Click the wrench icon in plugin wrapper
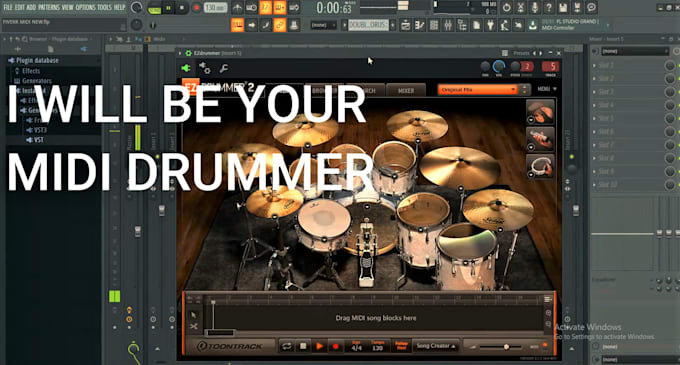Viewport: 680px width, 365px height. click(x=224, y=68)
